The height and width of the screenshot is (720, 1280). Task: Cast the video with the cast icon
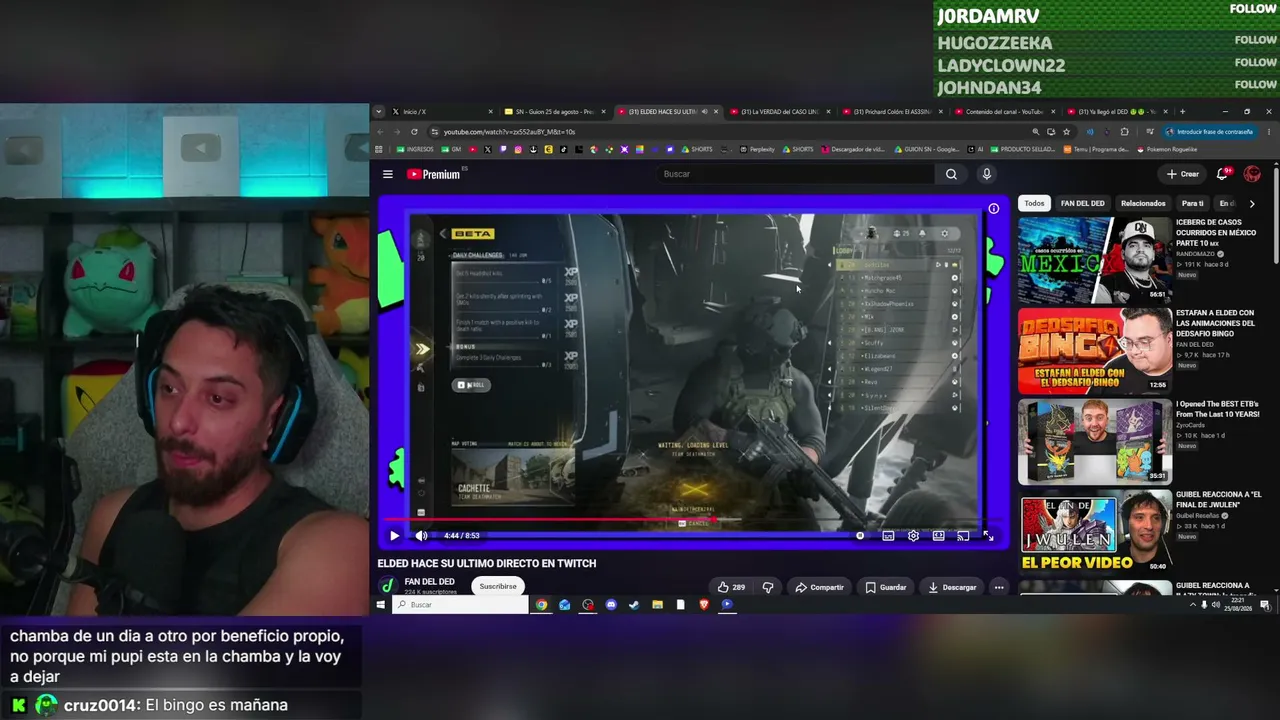pos(963,536)
